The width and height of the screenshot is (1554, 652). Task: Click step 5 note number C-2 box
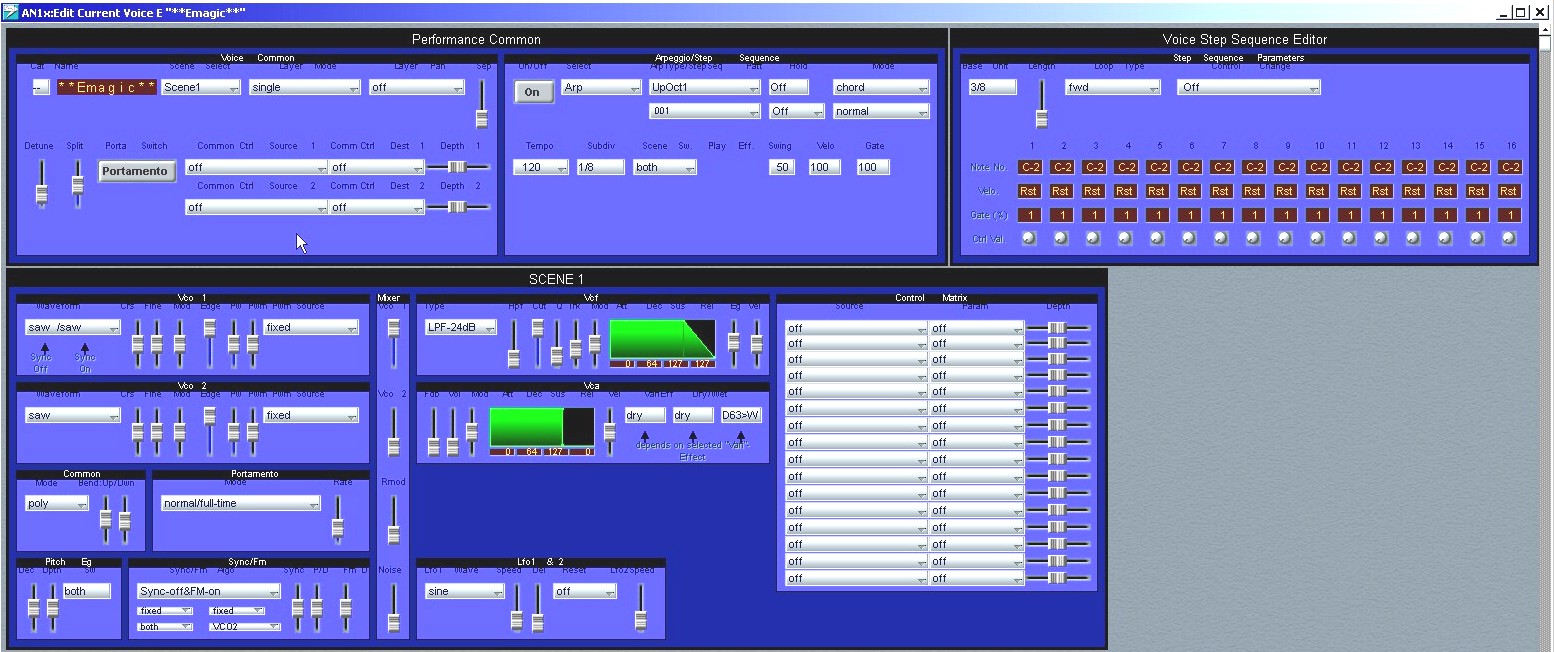1157,168
